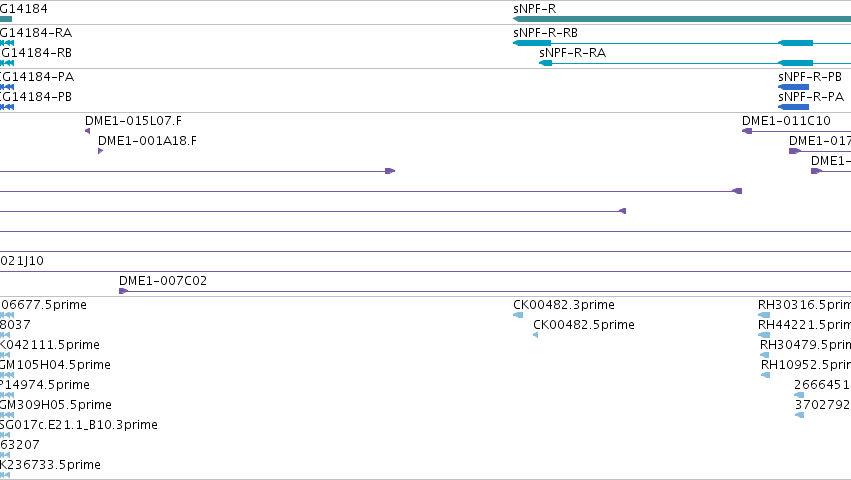Viewport: 851px width, 480px height.
Task: Click the G14184-PA protein label
Action: pyautogui.click(x=37, y=77)
